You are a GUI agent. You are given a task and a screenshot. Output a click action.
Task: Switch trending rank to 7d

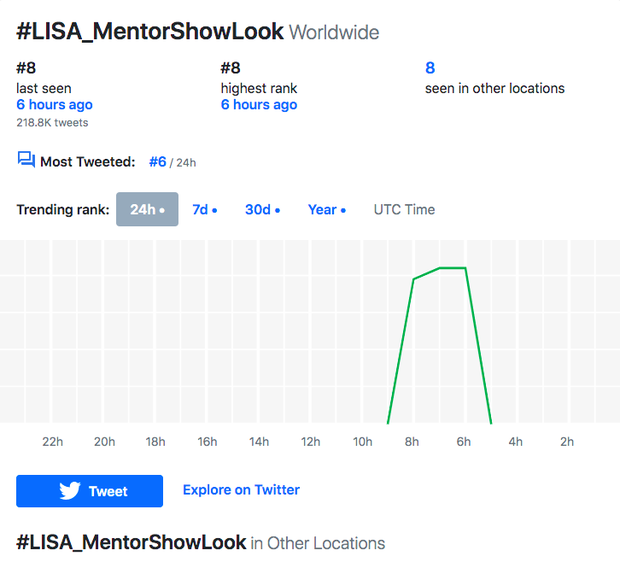[204, 210]
